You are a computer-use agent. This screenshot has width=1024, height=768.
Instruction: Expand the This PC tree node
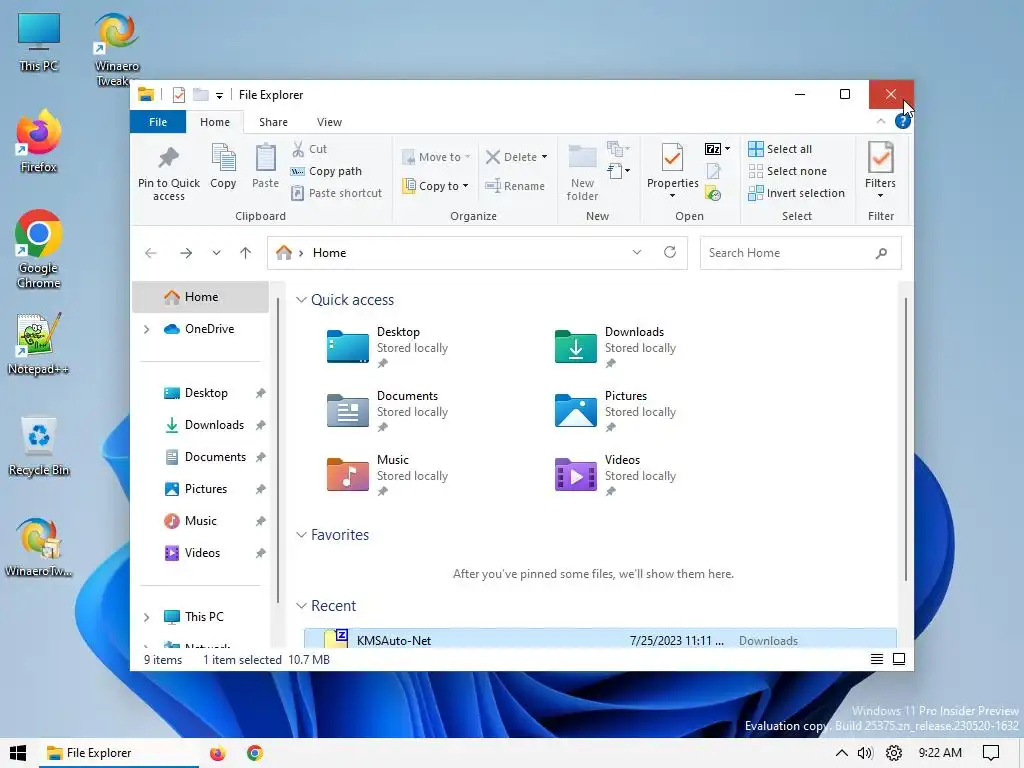pyautogui.click(x=147, y=617)
